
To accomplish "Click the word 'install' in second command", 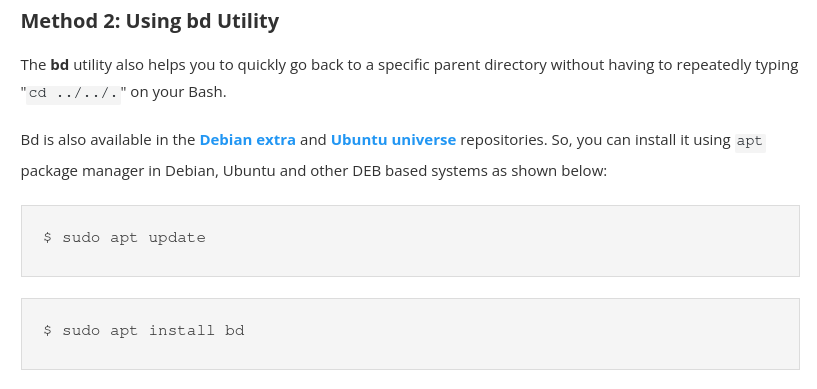I will coord(182,331).
